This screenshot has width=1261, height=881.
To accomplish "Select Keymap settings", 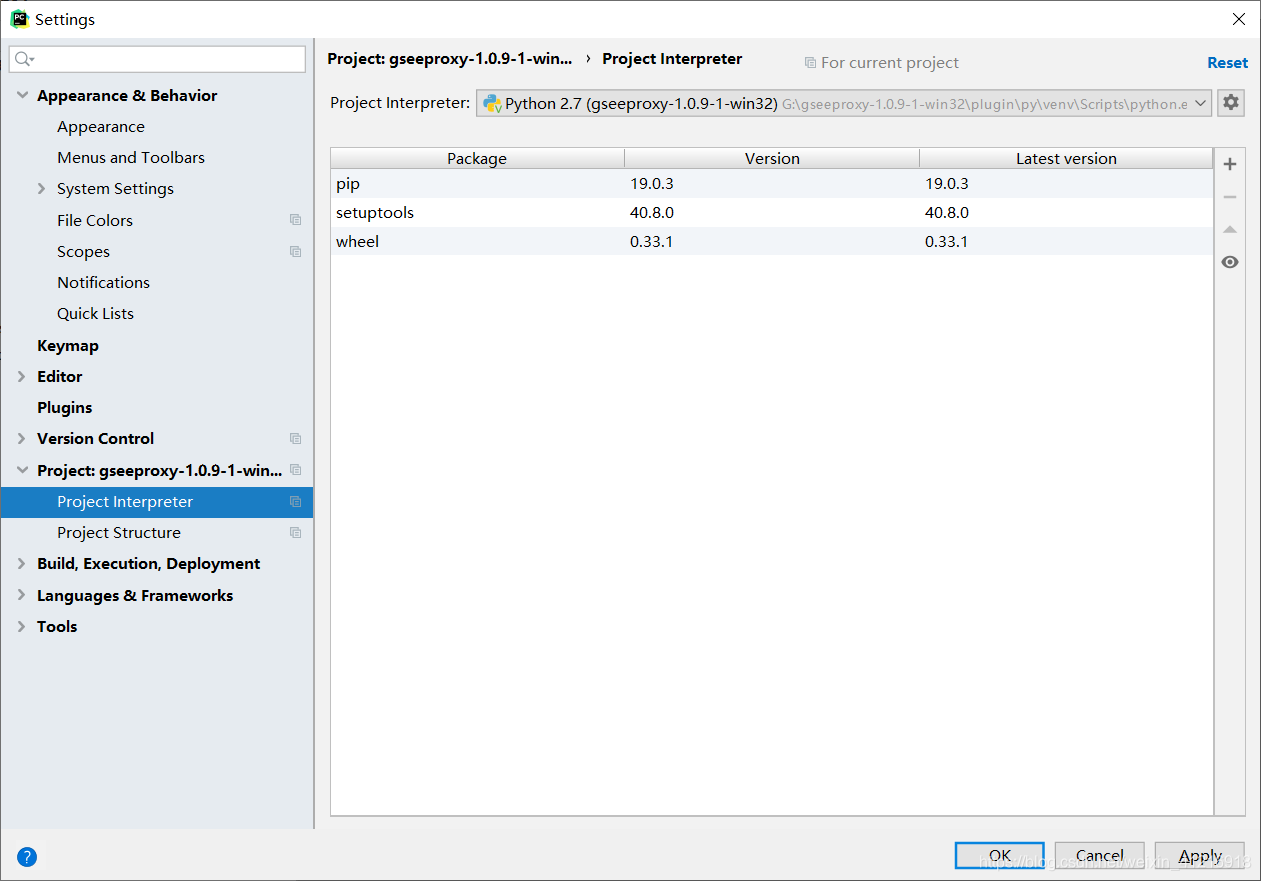I will point(68,346).
